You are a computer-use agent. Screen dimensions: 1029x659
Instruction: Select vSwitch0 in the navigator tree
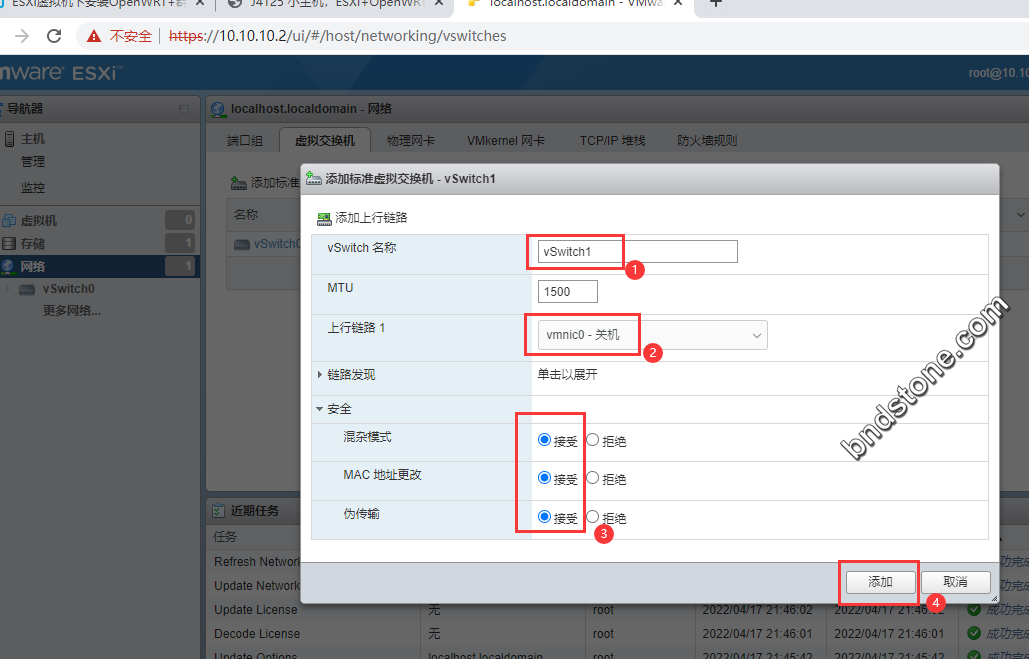[69, 289]
